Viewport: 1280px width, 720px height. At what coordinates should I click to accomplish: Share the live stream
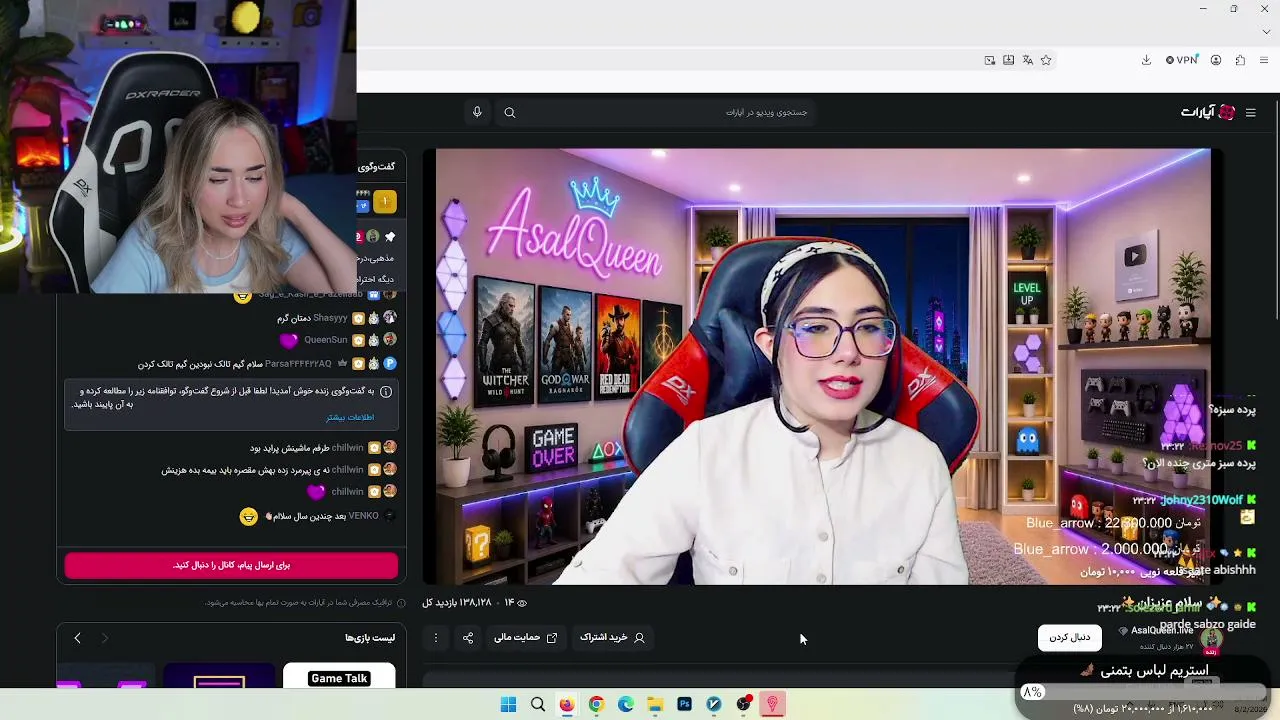468,638
